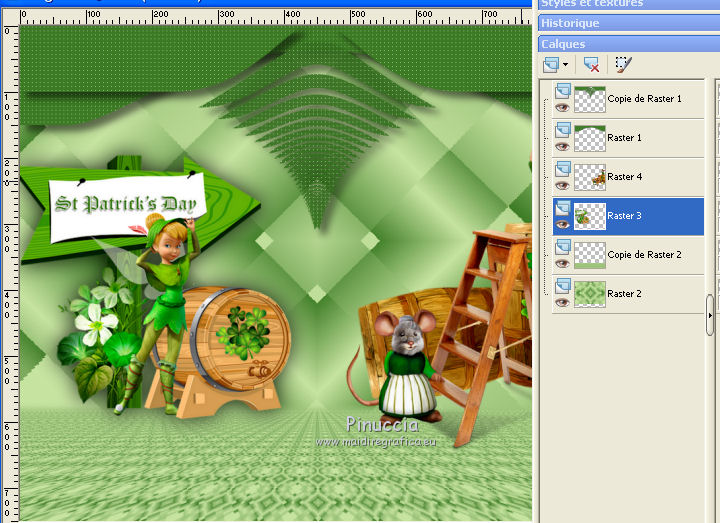This screenshot has height=523, width=720.
Task: Select the Copie de Raster 2 thumbnail
Action: point(590,255)
